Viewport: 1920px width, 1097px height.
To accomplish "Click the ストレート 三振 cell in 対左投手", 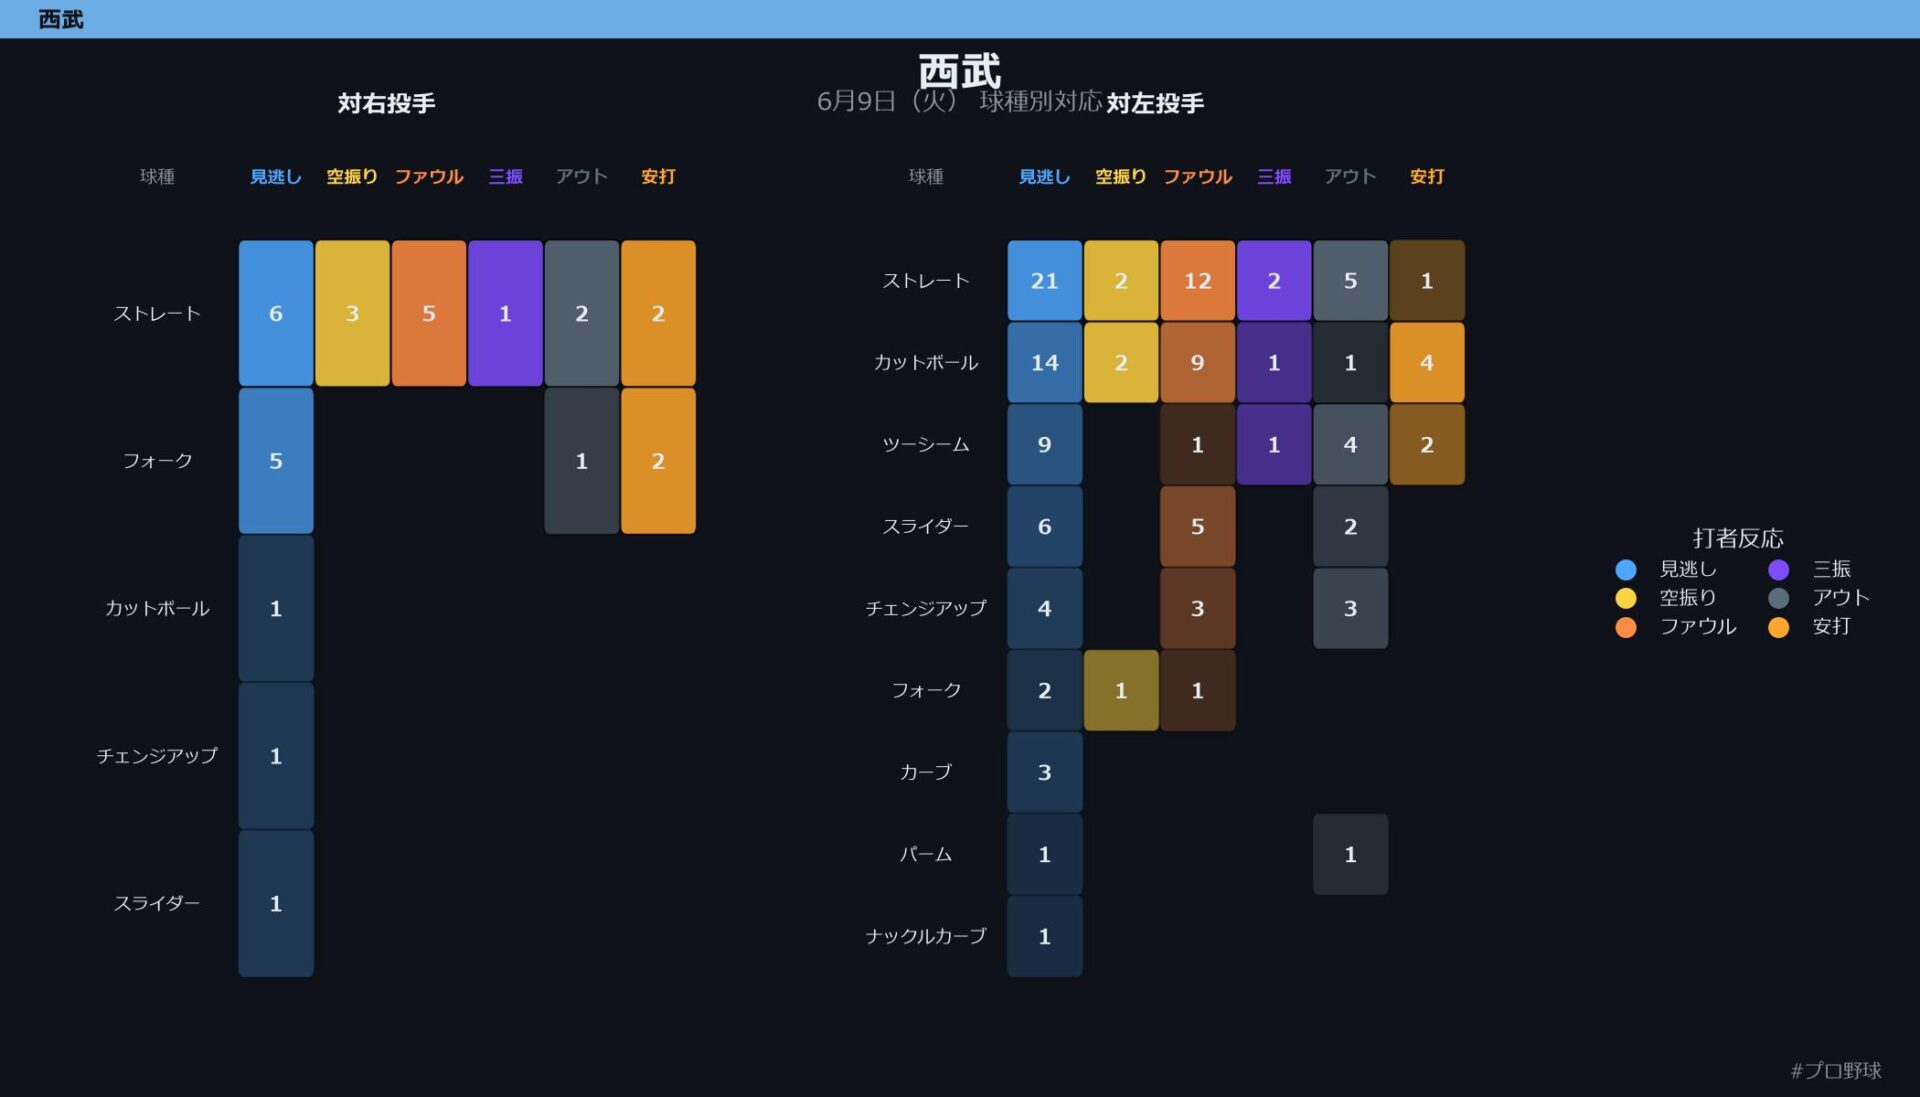I will tap(1274, 280).
